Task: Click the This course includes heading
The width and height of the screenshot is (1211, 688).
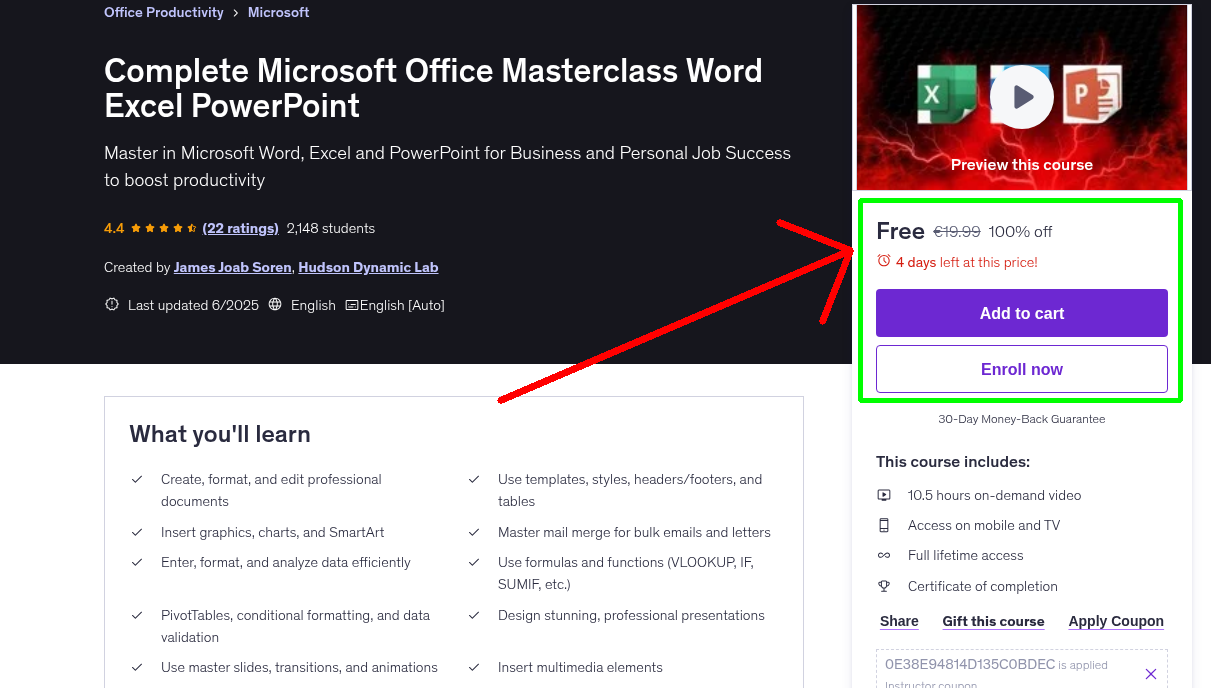Action: pos(953,462)
